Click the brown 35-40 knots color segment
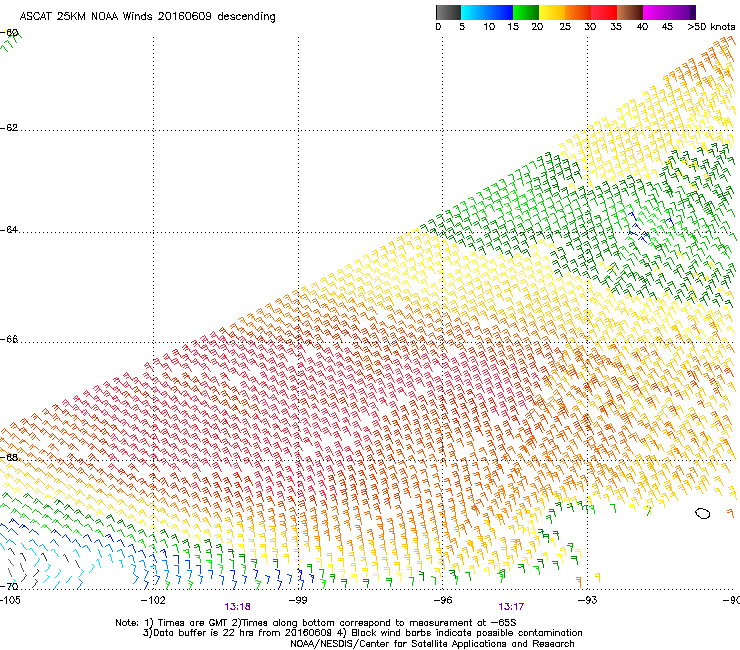This screenshot has height=650, width=740. point(630,12)
